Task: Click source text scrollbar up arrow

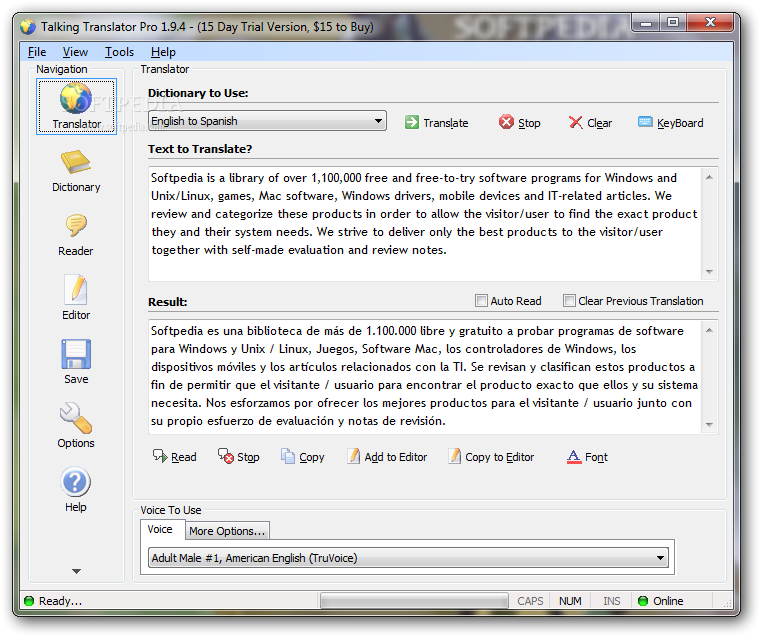Action: 709,177
